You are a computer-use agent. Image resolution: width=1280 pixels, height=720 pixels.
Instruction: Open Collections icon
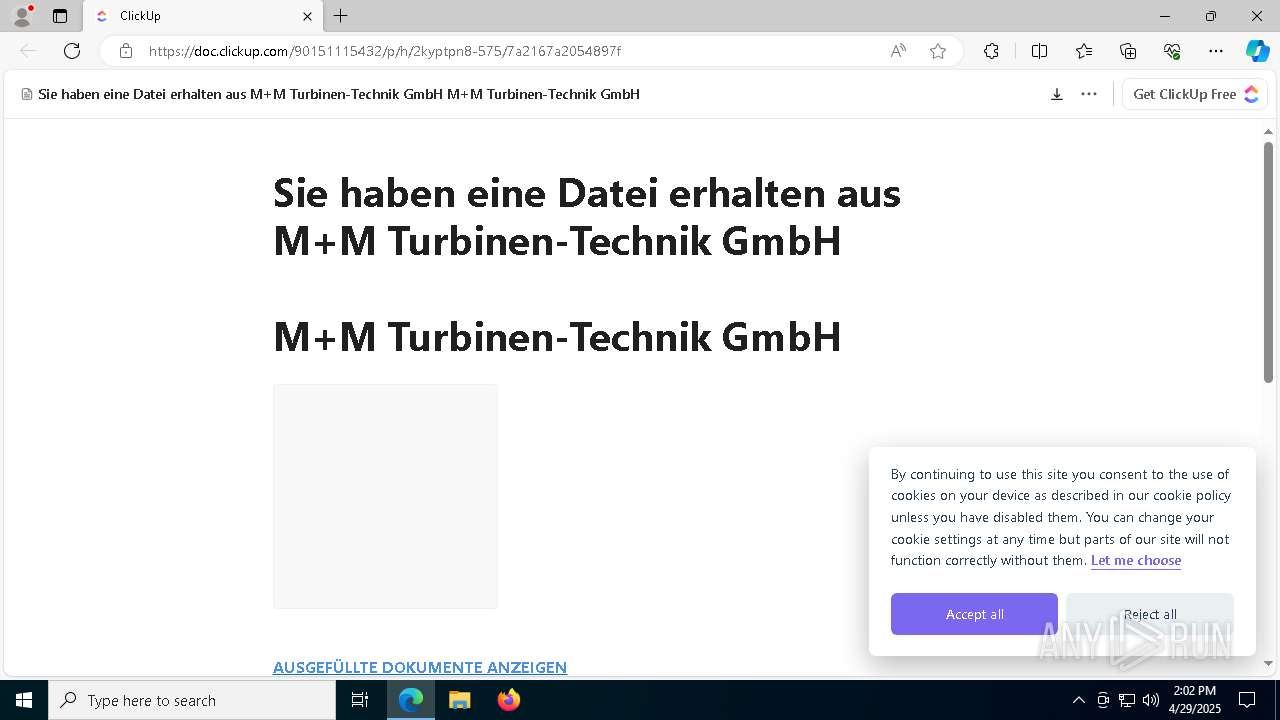click(1128, 51)
